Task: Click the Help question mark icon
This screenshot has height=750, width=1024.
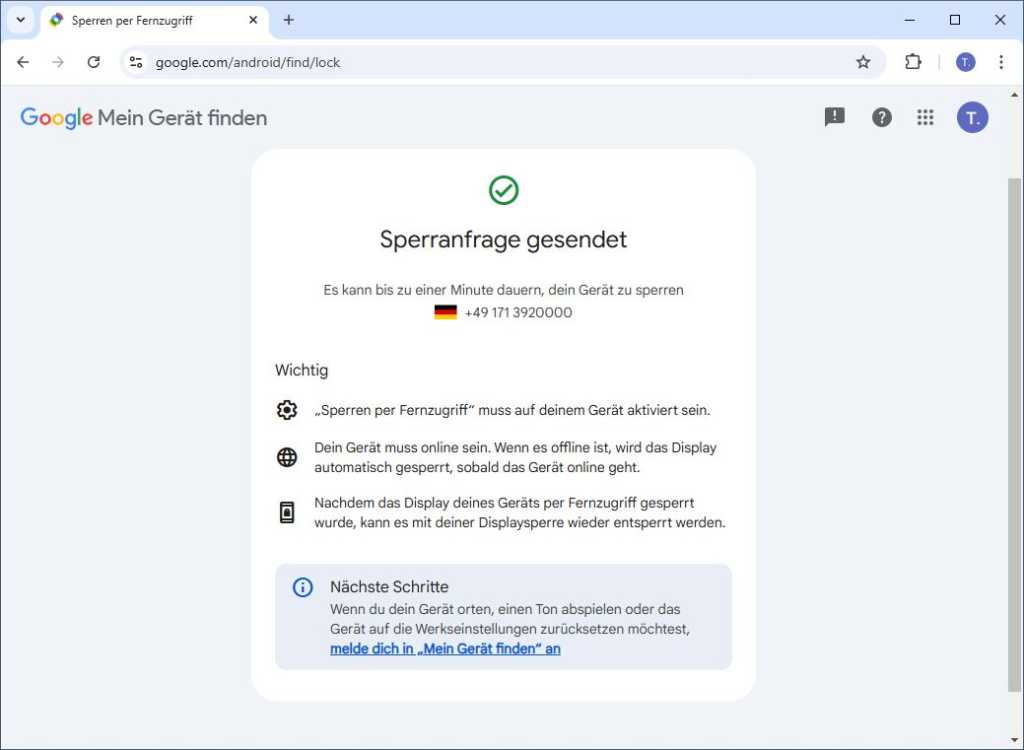Action: (881, 117)
